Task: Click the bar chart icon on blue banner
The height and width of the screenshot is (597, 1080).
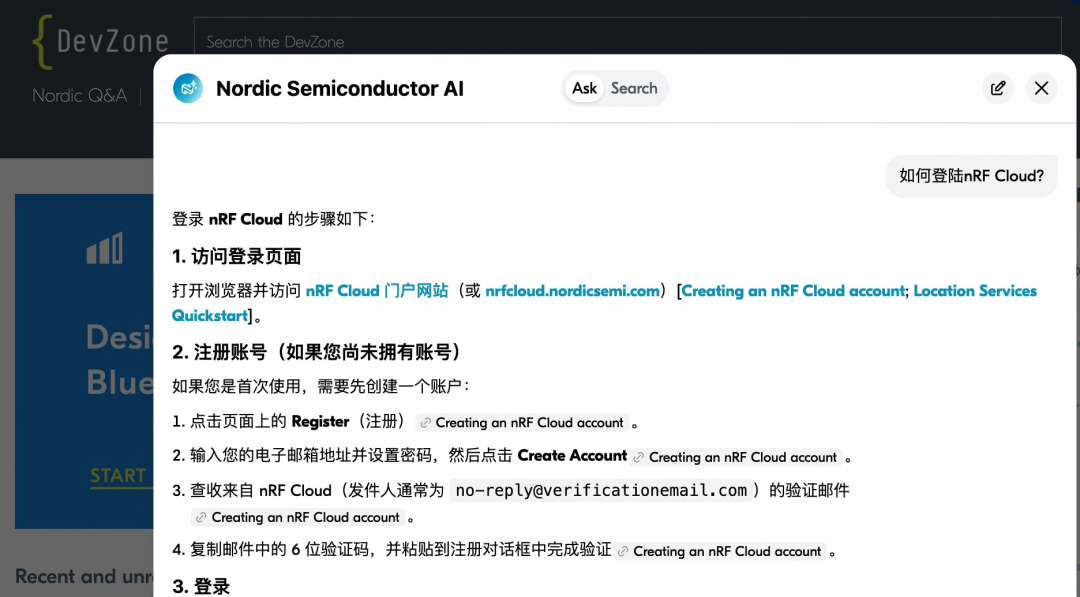Action: tap(105, 248)
